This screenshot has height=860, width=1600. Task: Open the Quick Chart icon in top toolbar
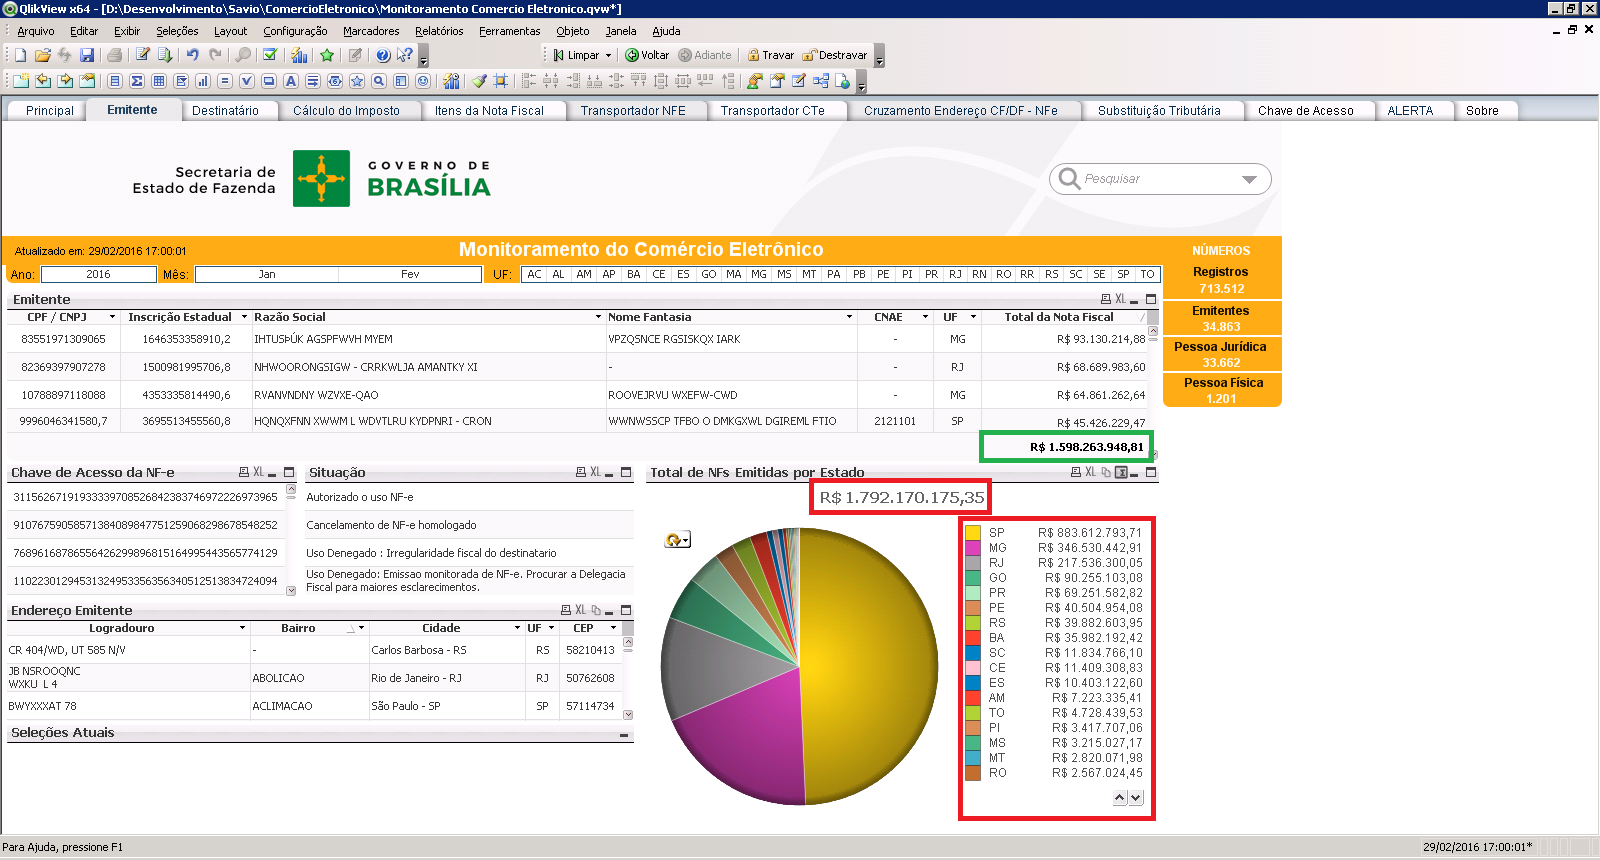[299, 55]
